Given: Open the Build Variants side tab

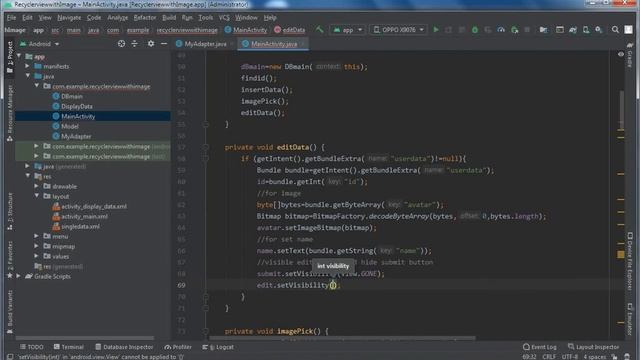Looking at the screenshot, I should (10, 312).
